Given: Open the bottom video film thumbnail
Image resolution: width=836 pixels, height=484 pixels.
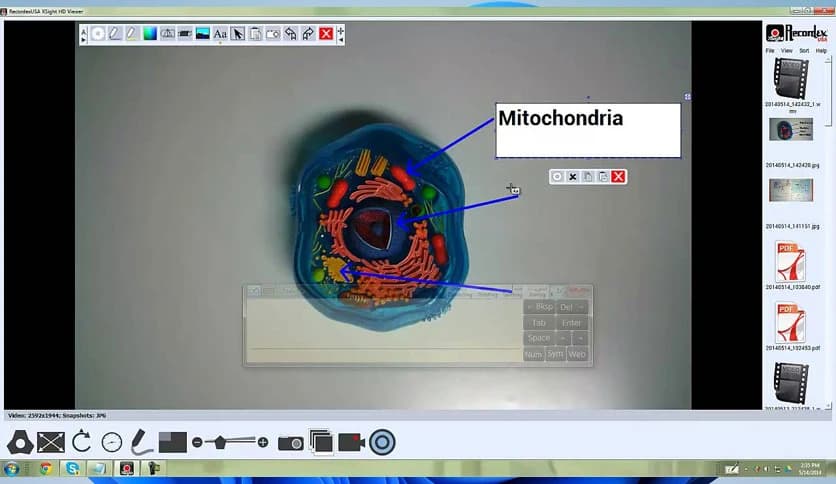Looking at the screenshot, I should 791,383.
